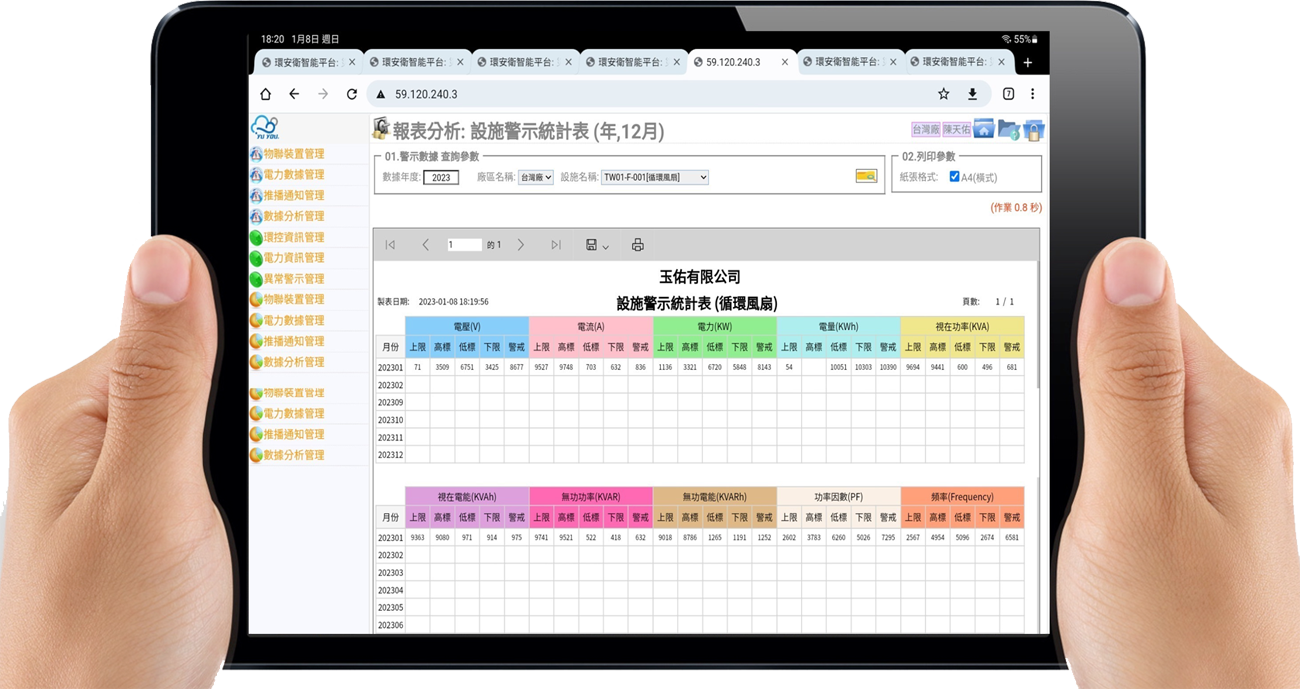
Task: Print the report with printer icon
Action: 637,245
